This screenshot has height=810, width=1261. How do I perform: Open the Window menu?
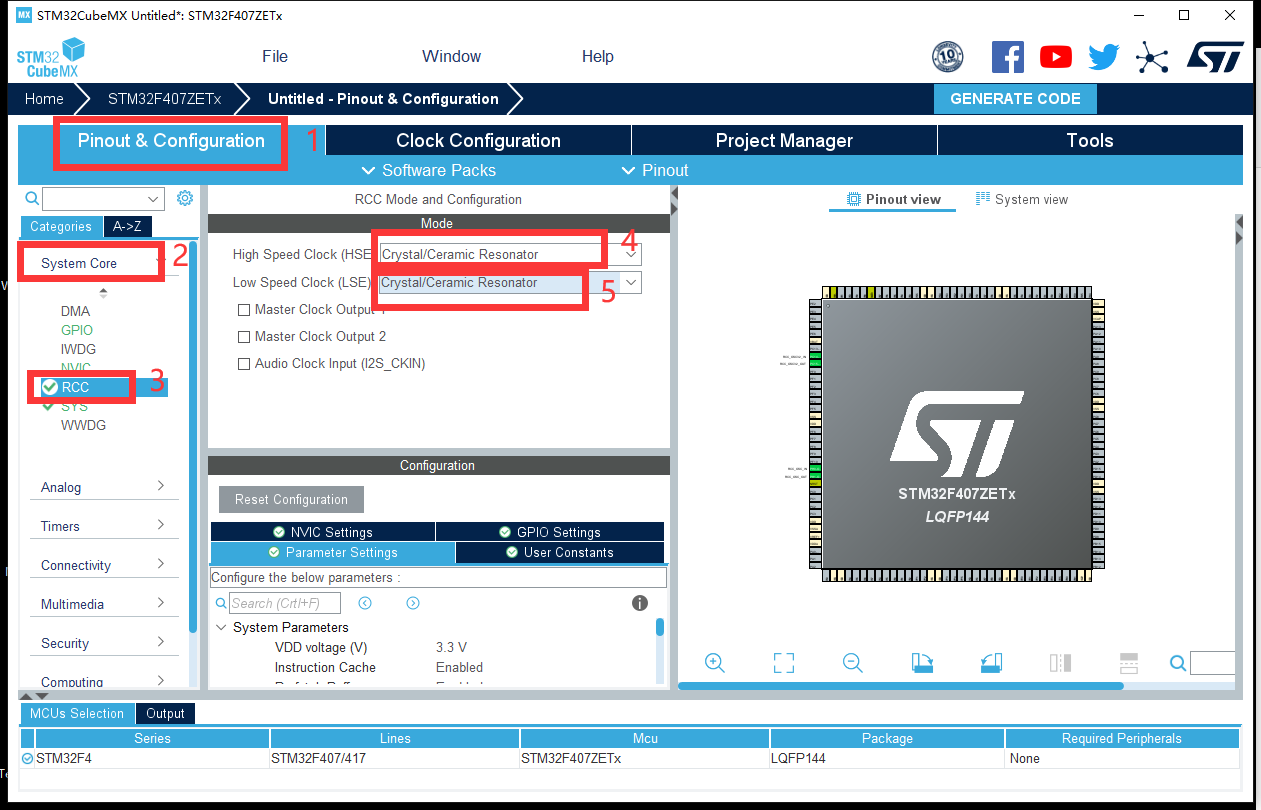point(451,57)
